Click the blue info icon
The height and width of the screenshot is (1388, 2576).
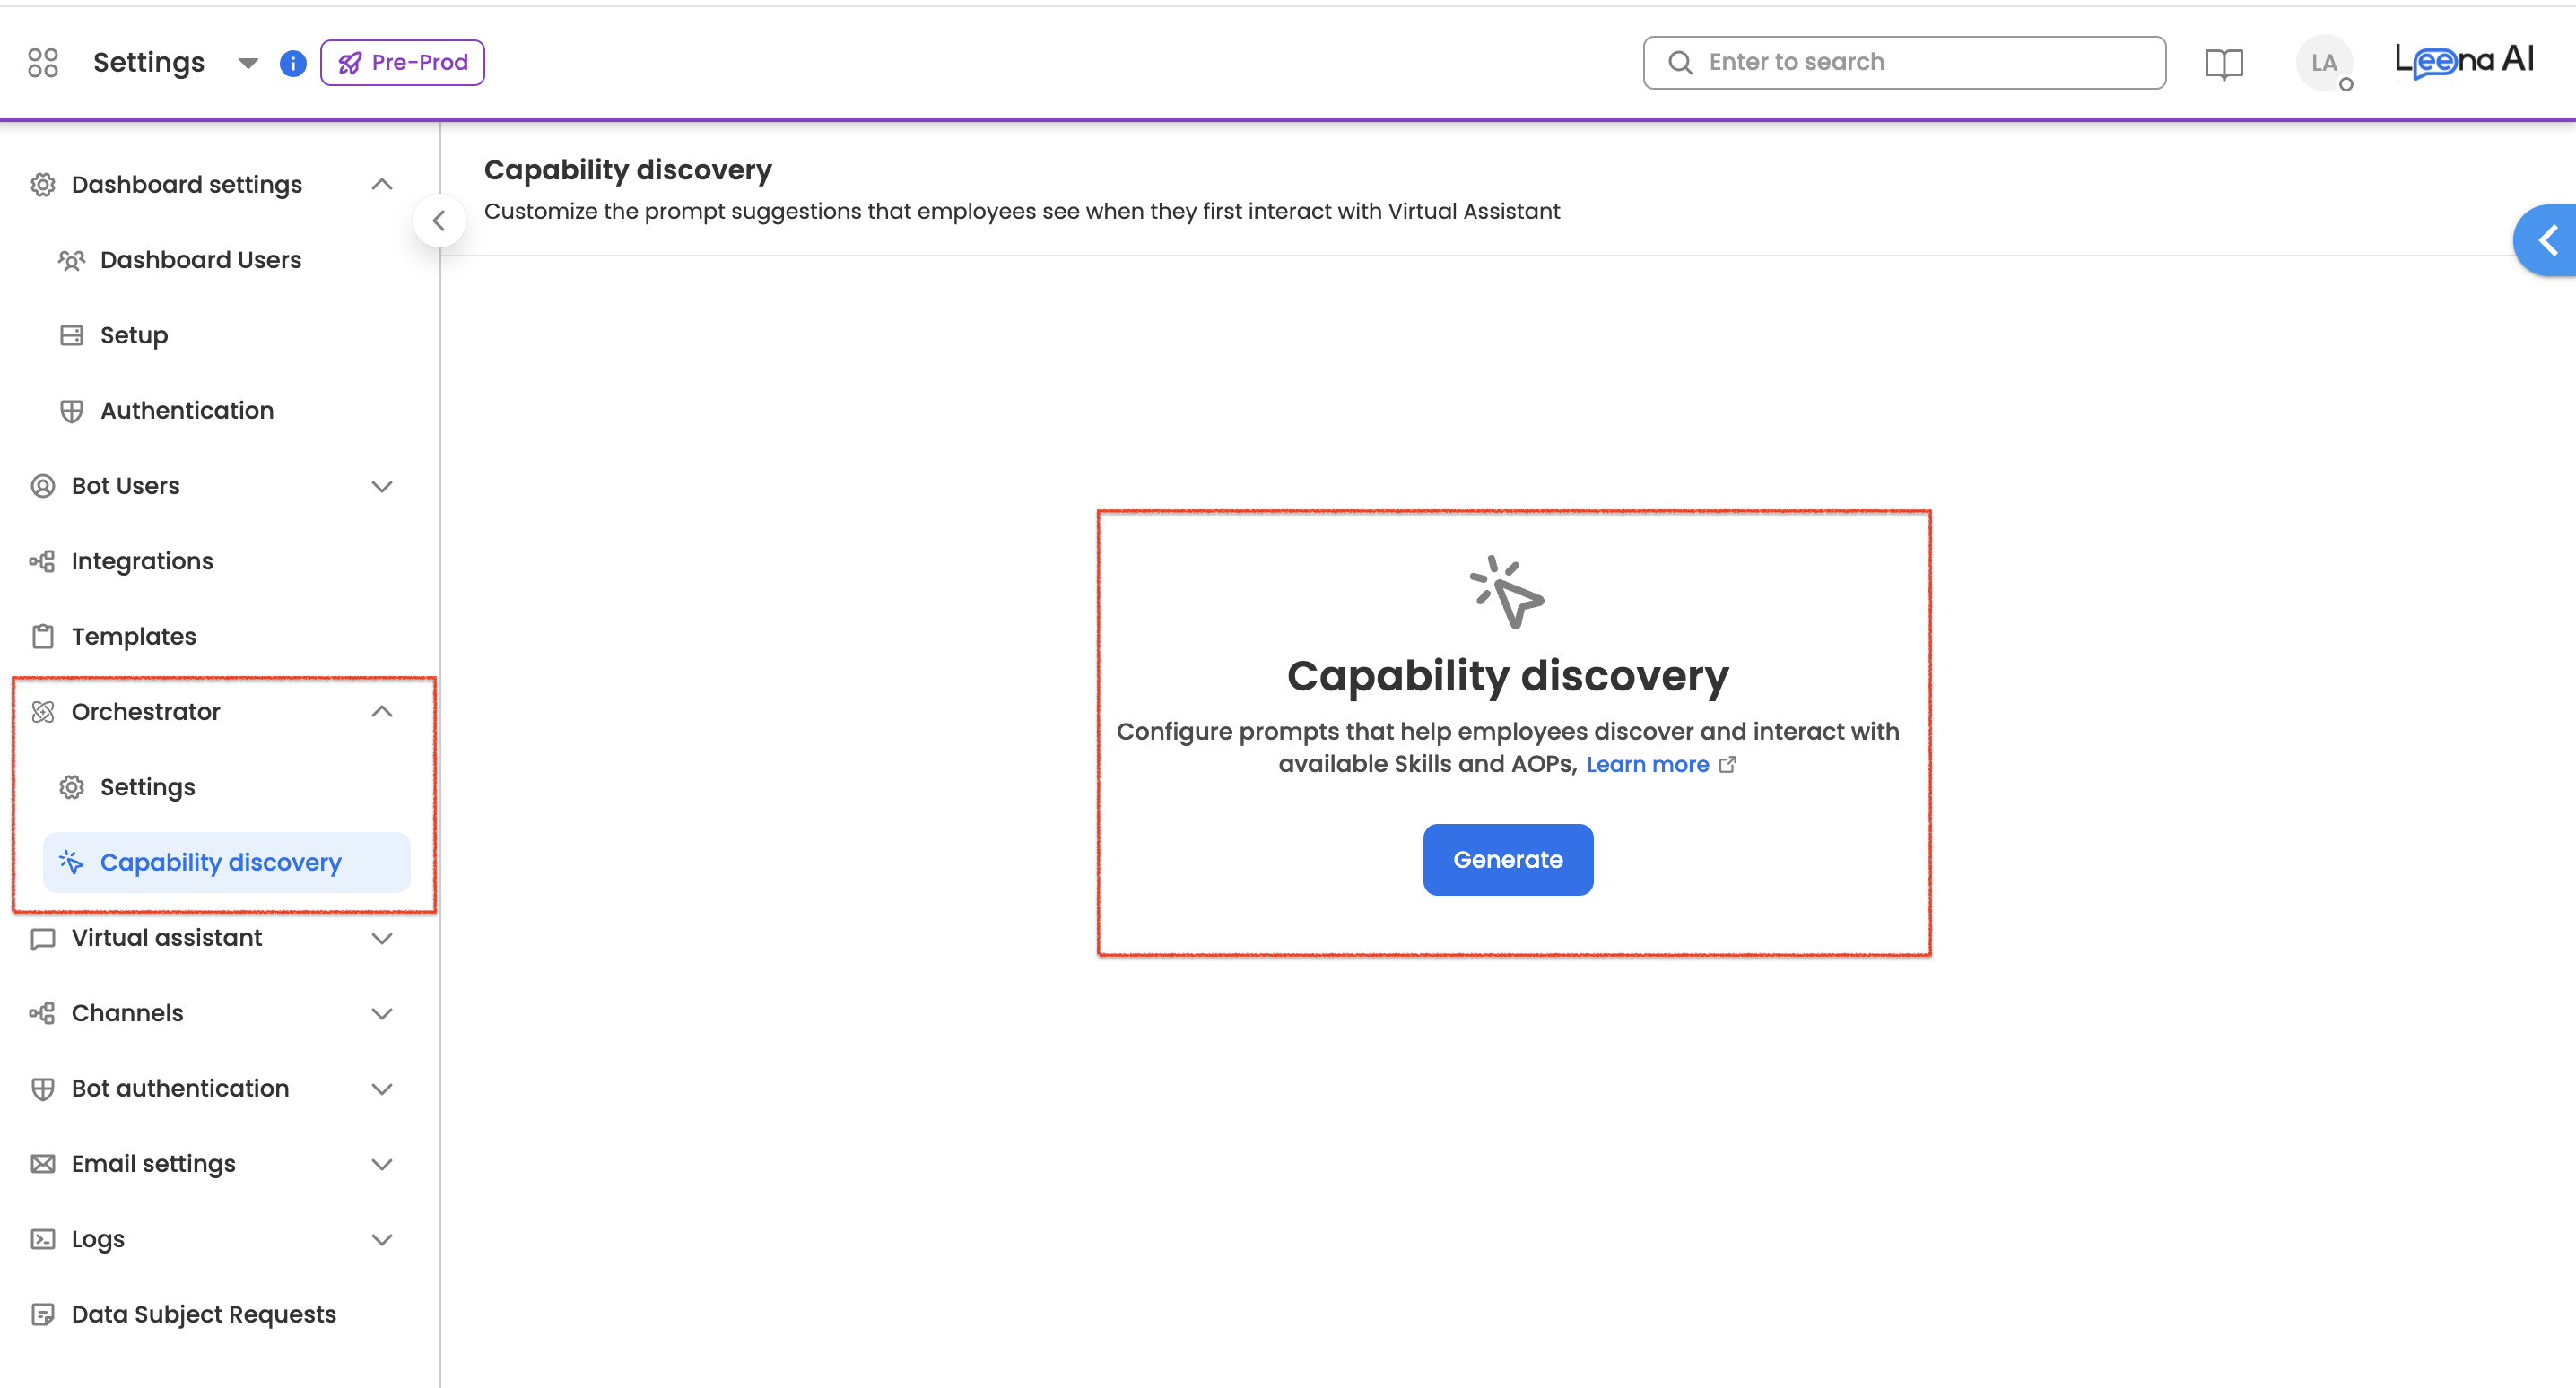click(292, 63)
